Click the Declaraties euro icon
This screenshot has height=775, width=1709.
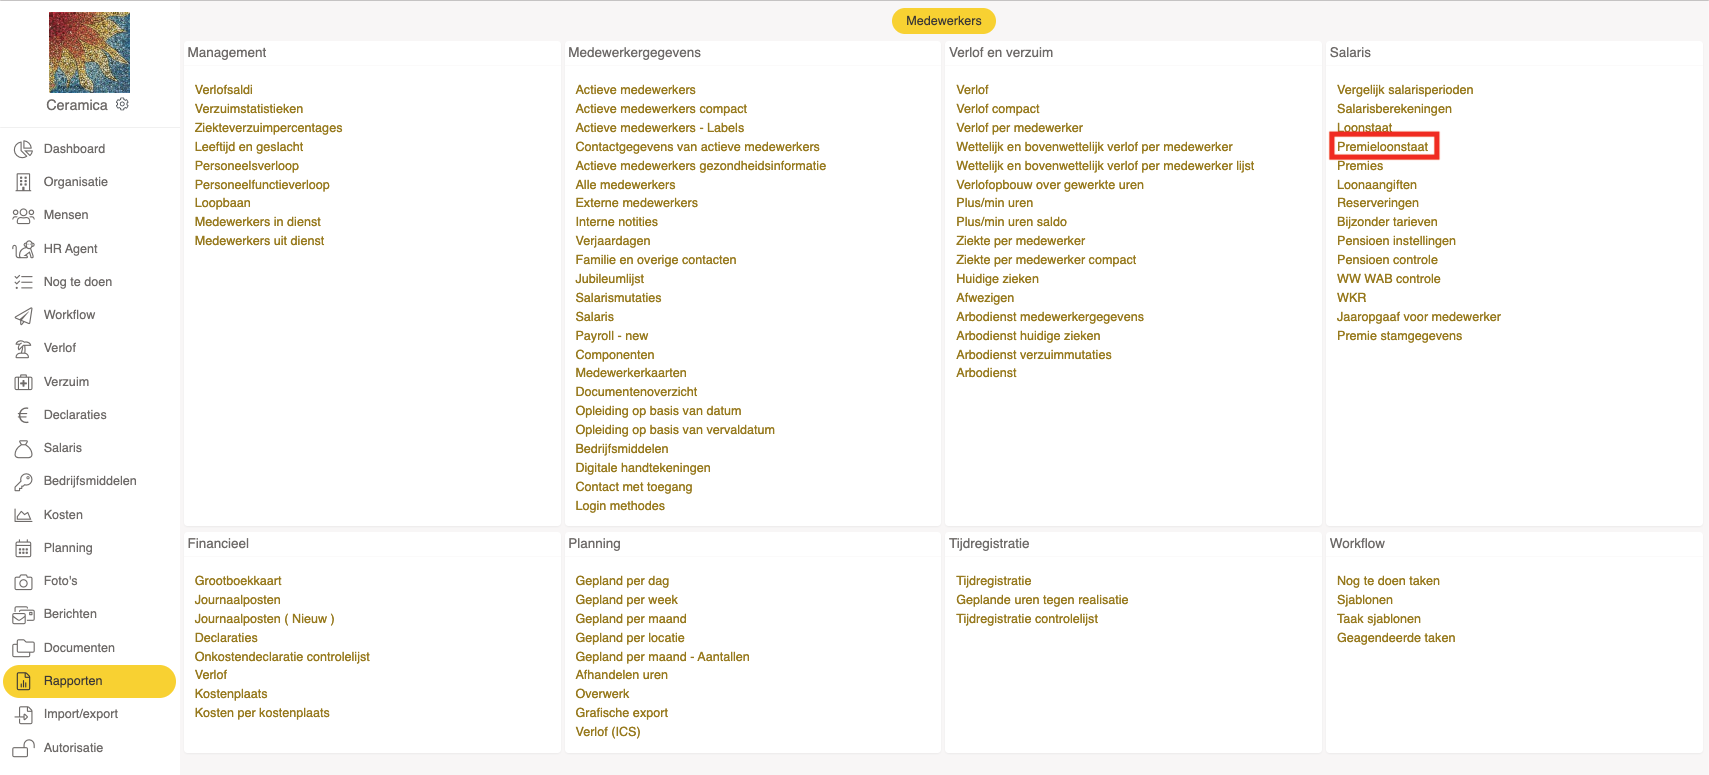24,415
